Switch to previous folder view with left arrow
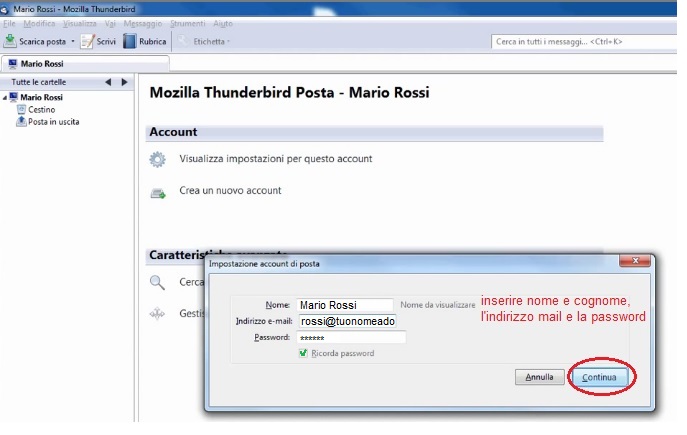The image size is (687, 435). coord(108,82)
